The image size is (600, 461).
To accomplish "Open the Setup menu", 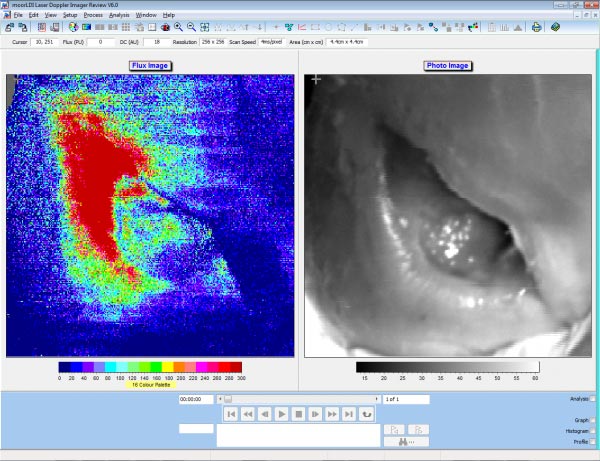I will click(x=69, y=15).
